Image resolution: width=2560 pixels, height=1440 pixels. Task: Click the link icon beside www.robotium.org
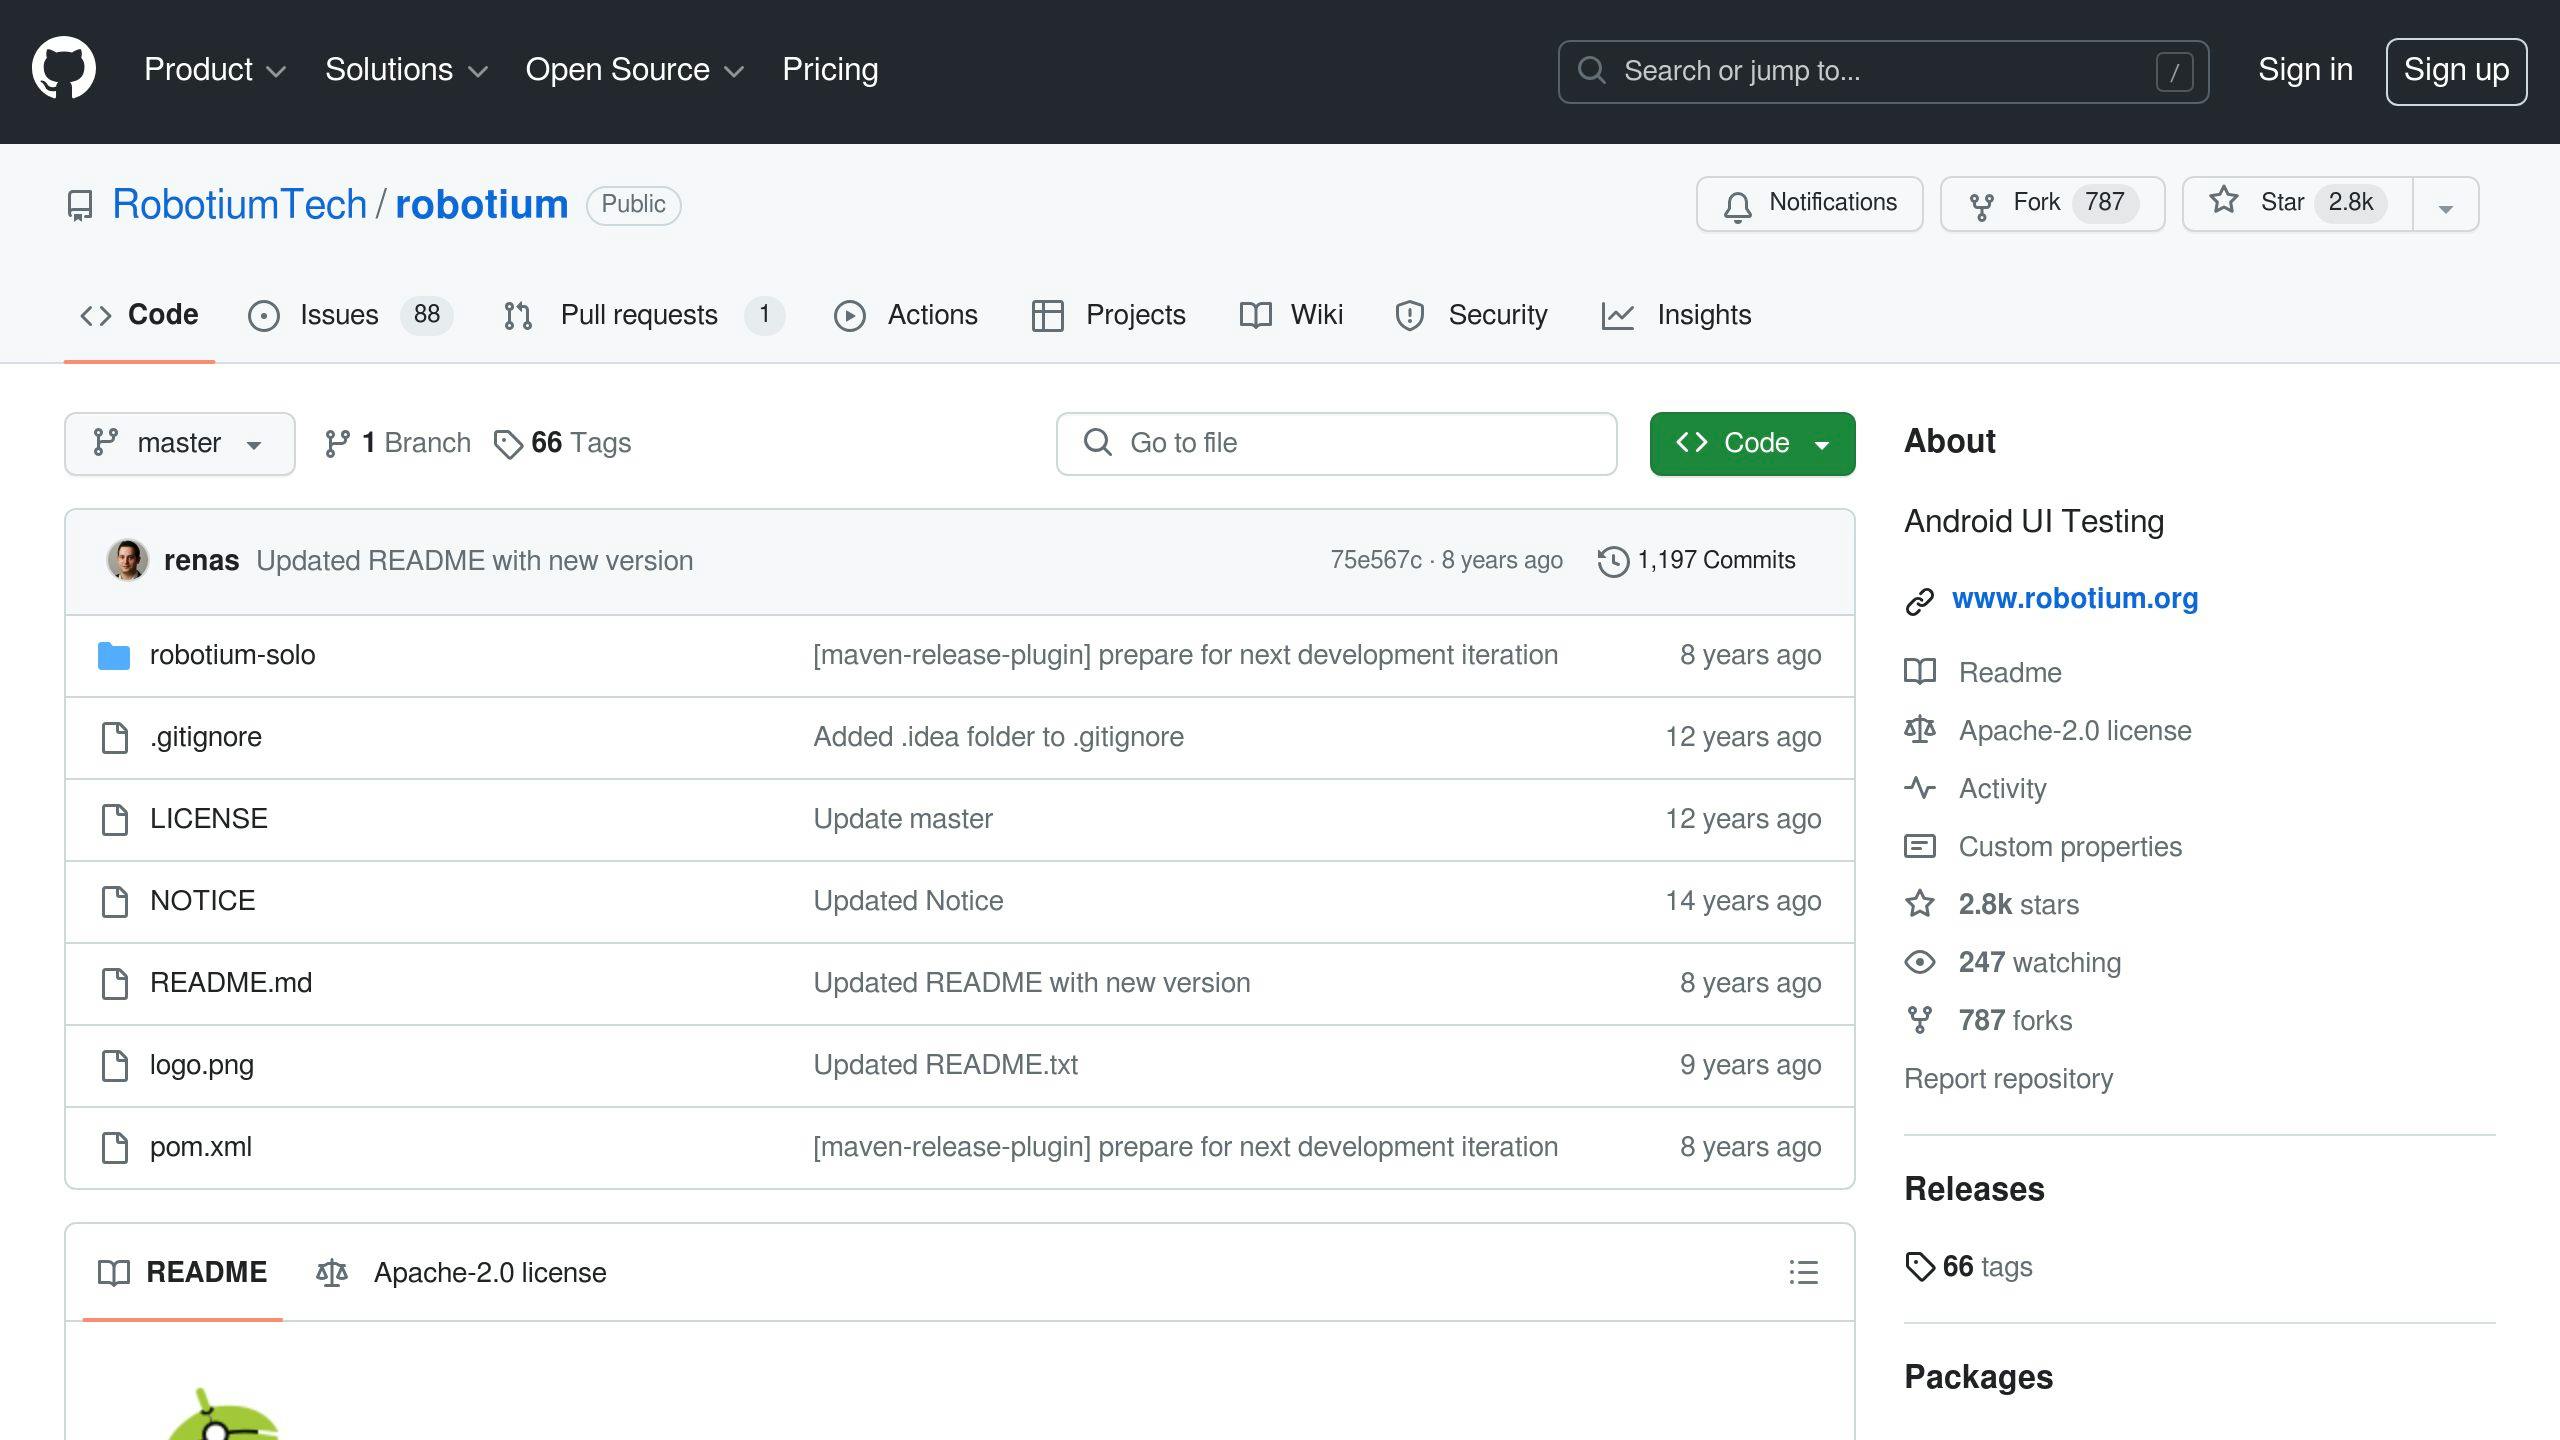click(1919, 601)
